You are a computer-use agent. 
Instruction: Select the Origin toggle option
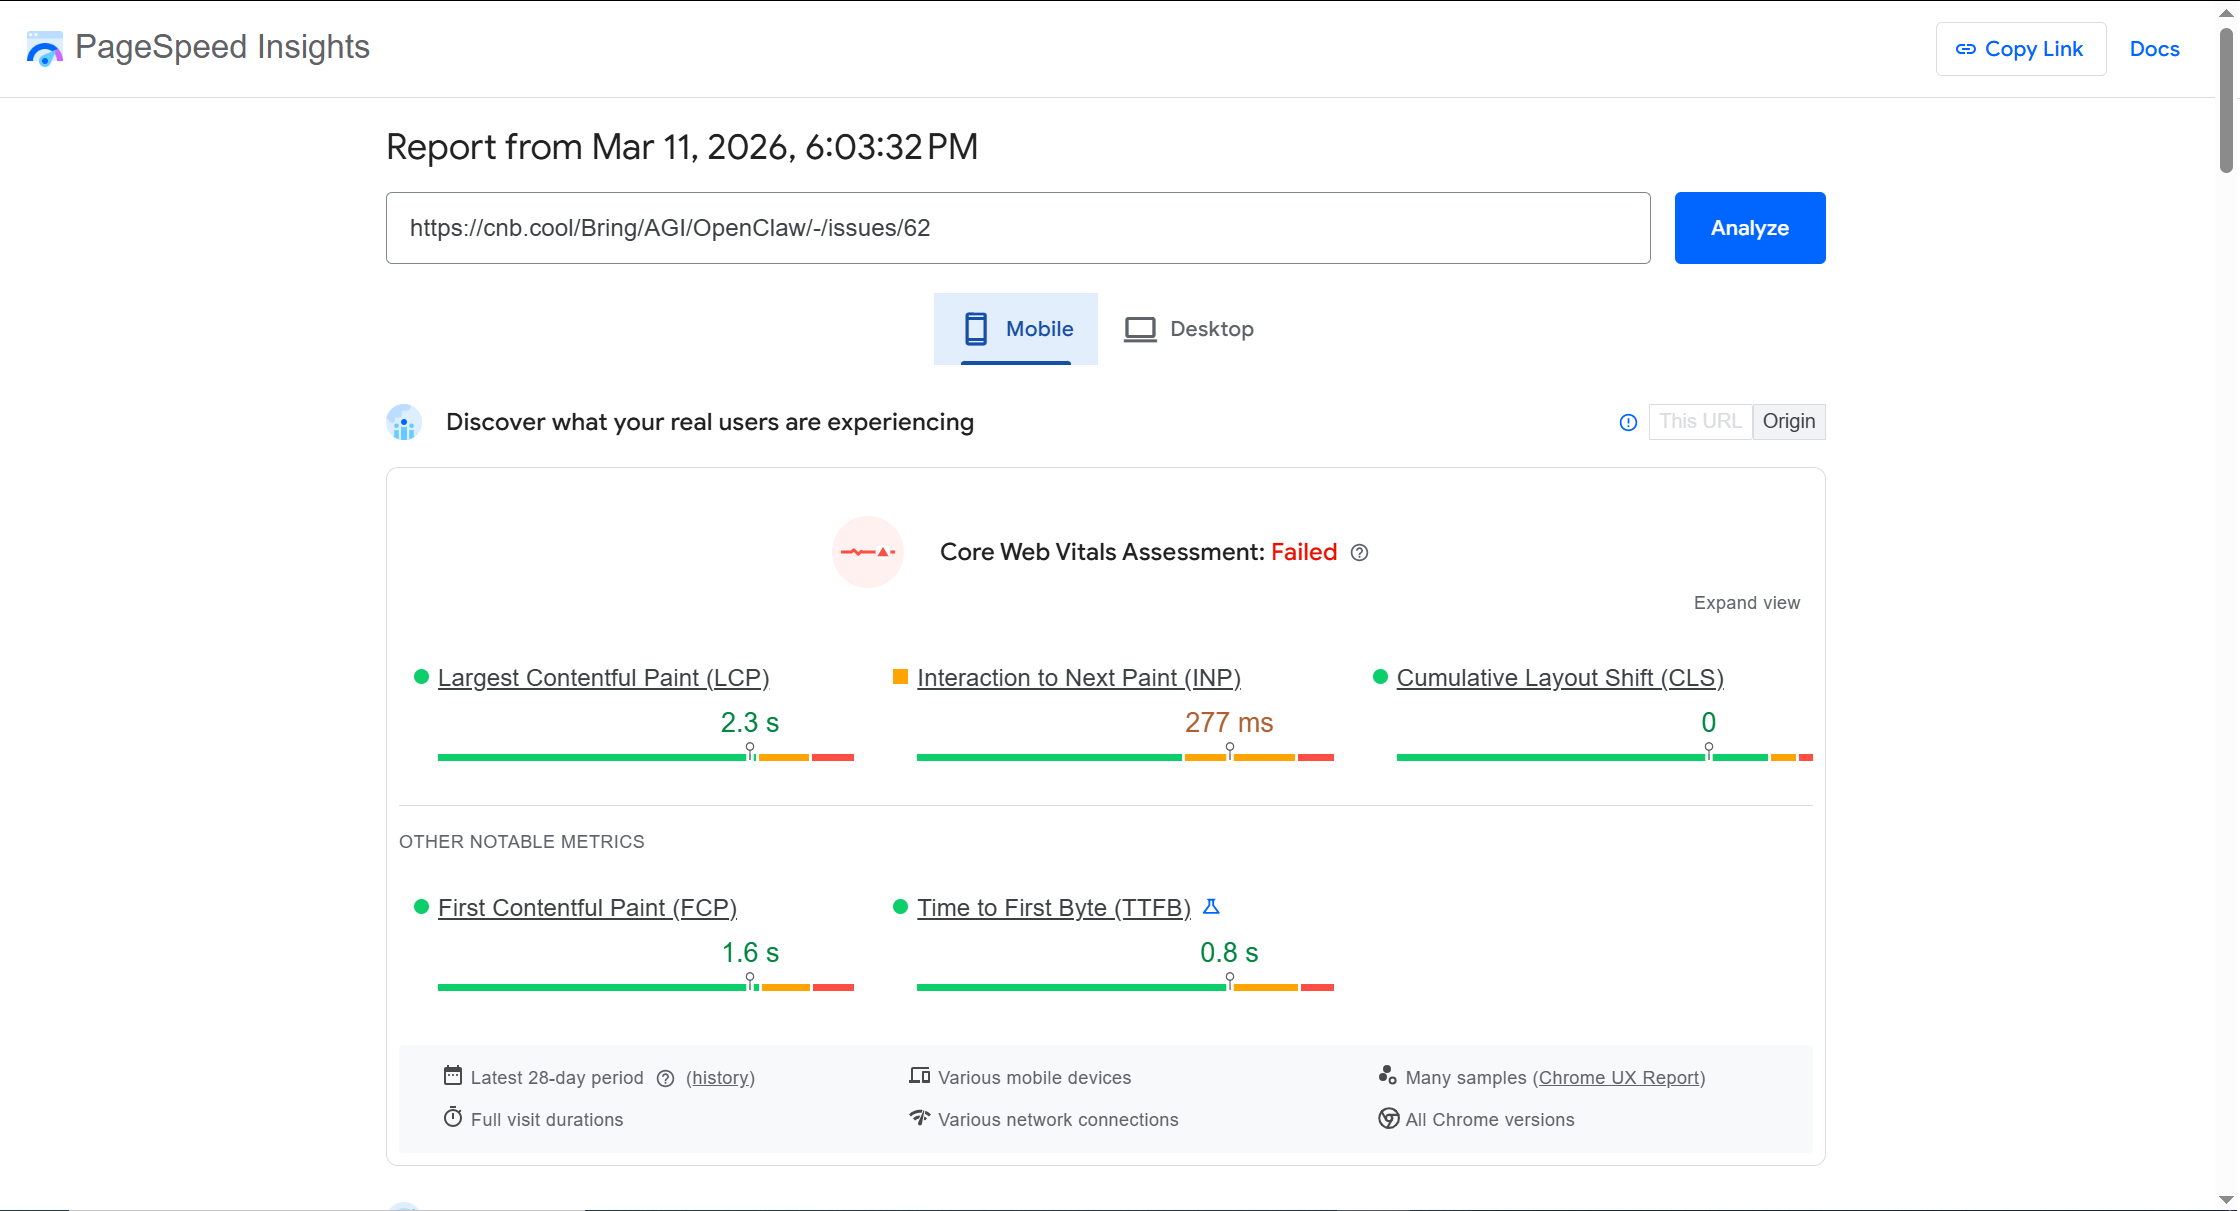pyautogui.click(x=1788, y=421)
